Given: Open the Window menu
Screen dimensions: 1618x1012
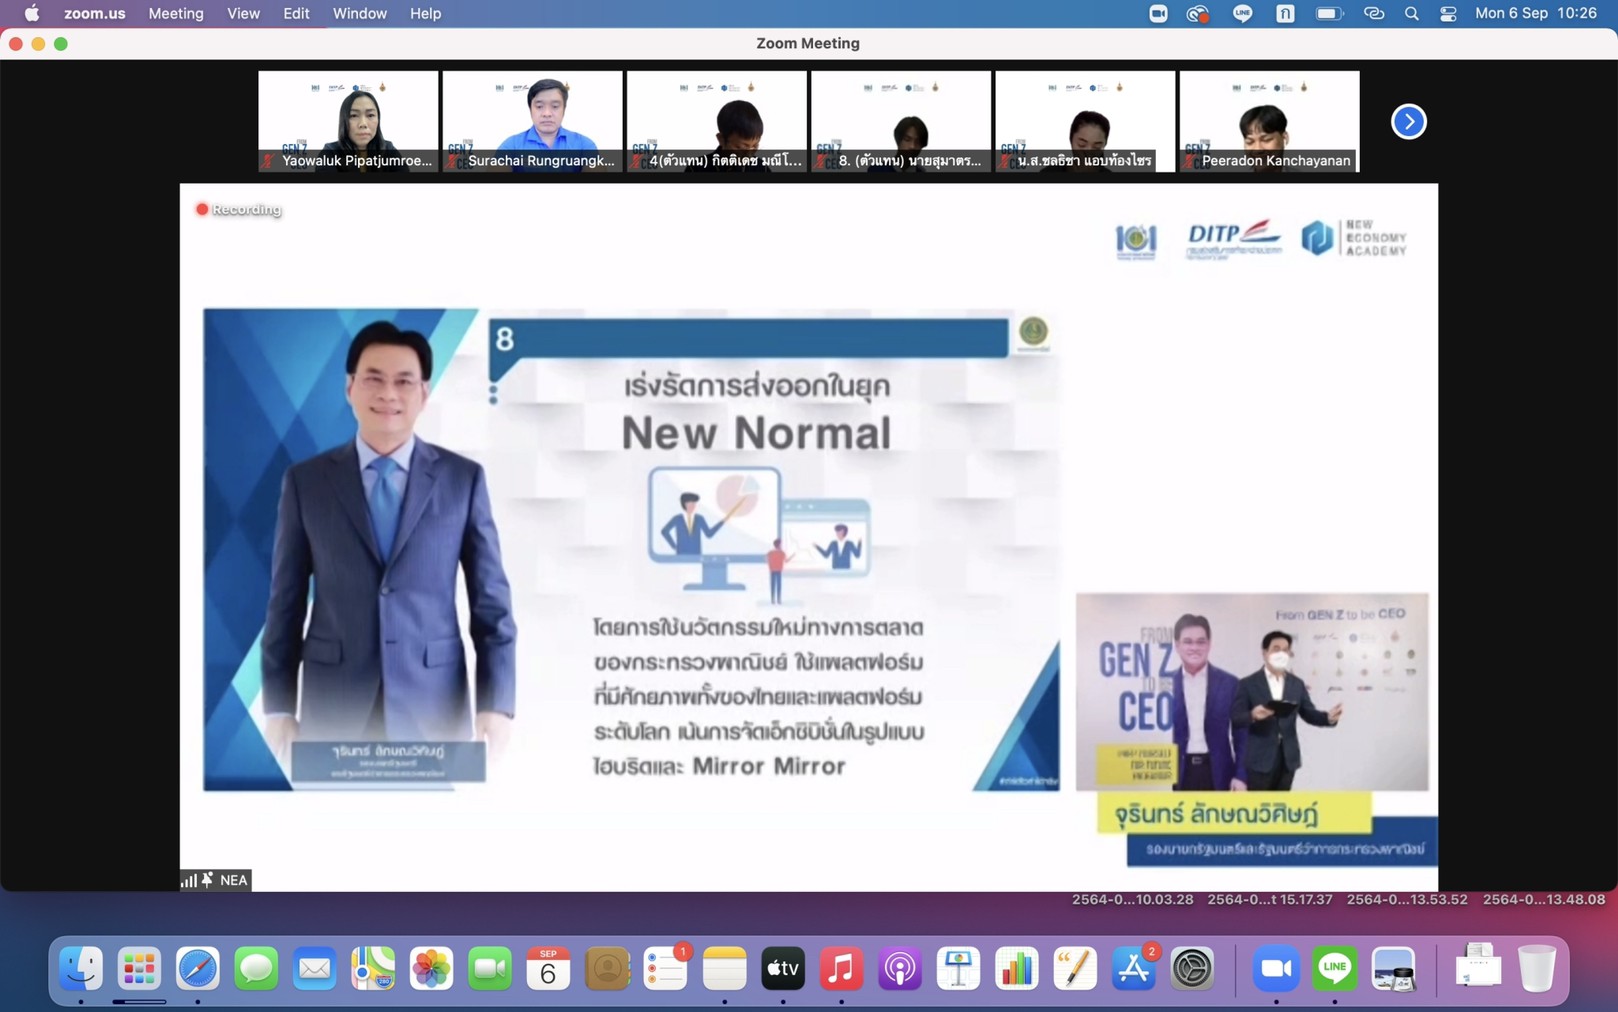Looking at the screenshot, I should pos(359,14).
